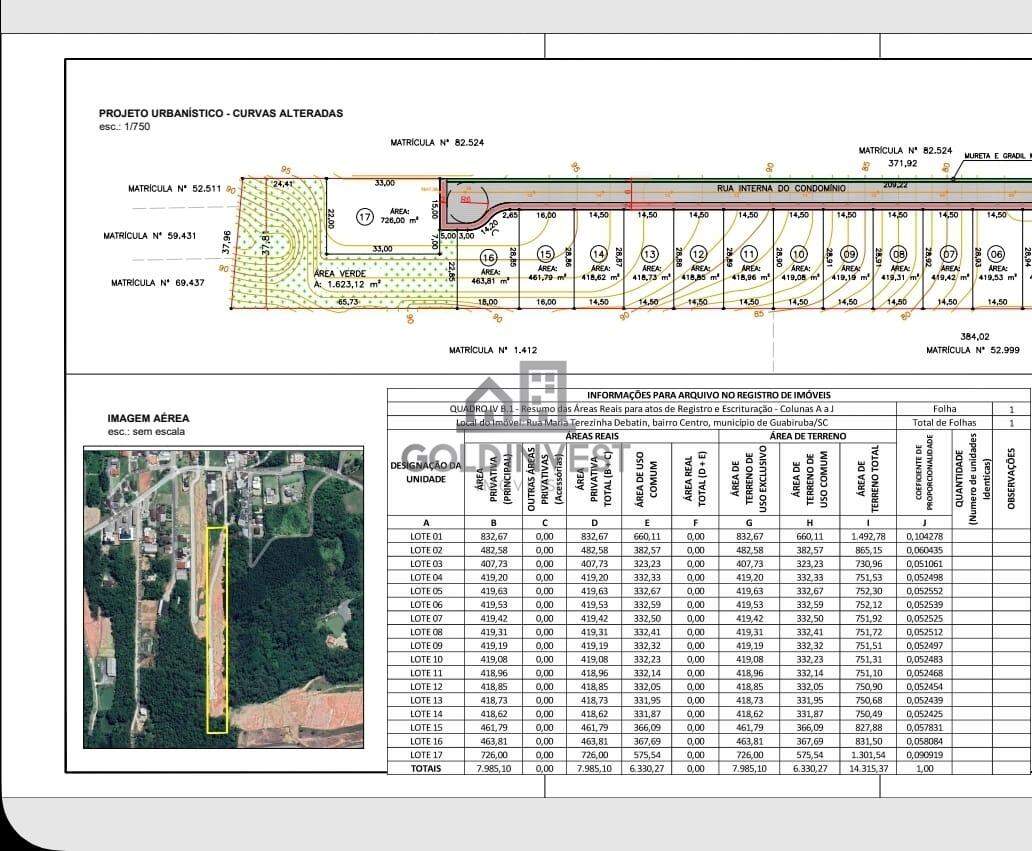Click the 'COEFICIENTE DE PROPORCIONALIDADE' column header

[924, 472]
